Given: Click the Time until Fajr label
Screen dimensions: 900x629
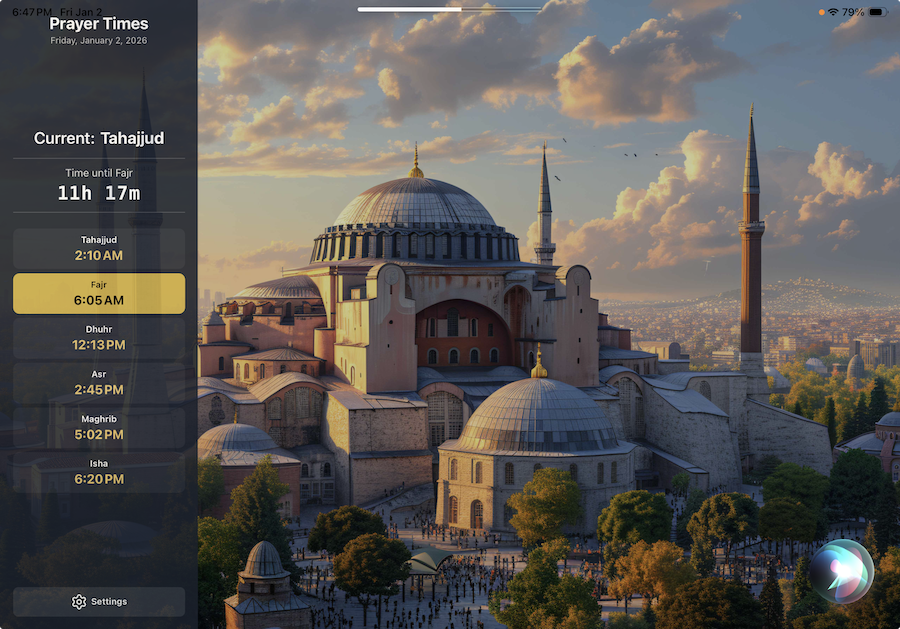Looking at the screenshot, I should 97,172.
